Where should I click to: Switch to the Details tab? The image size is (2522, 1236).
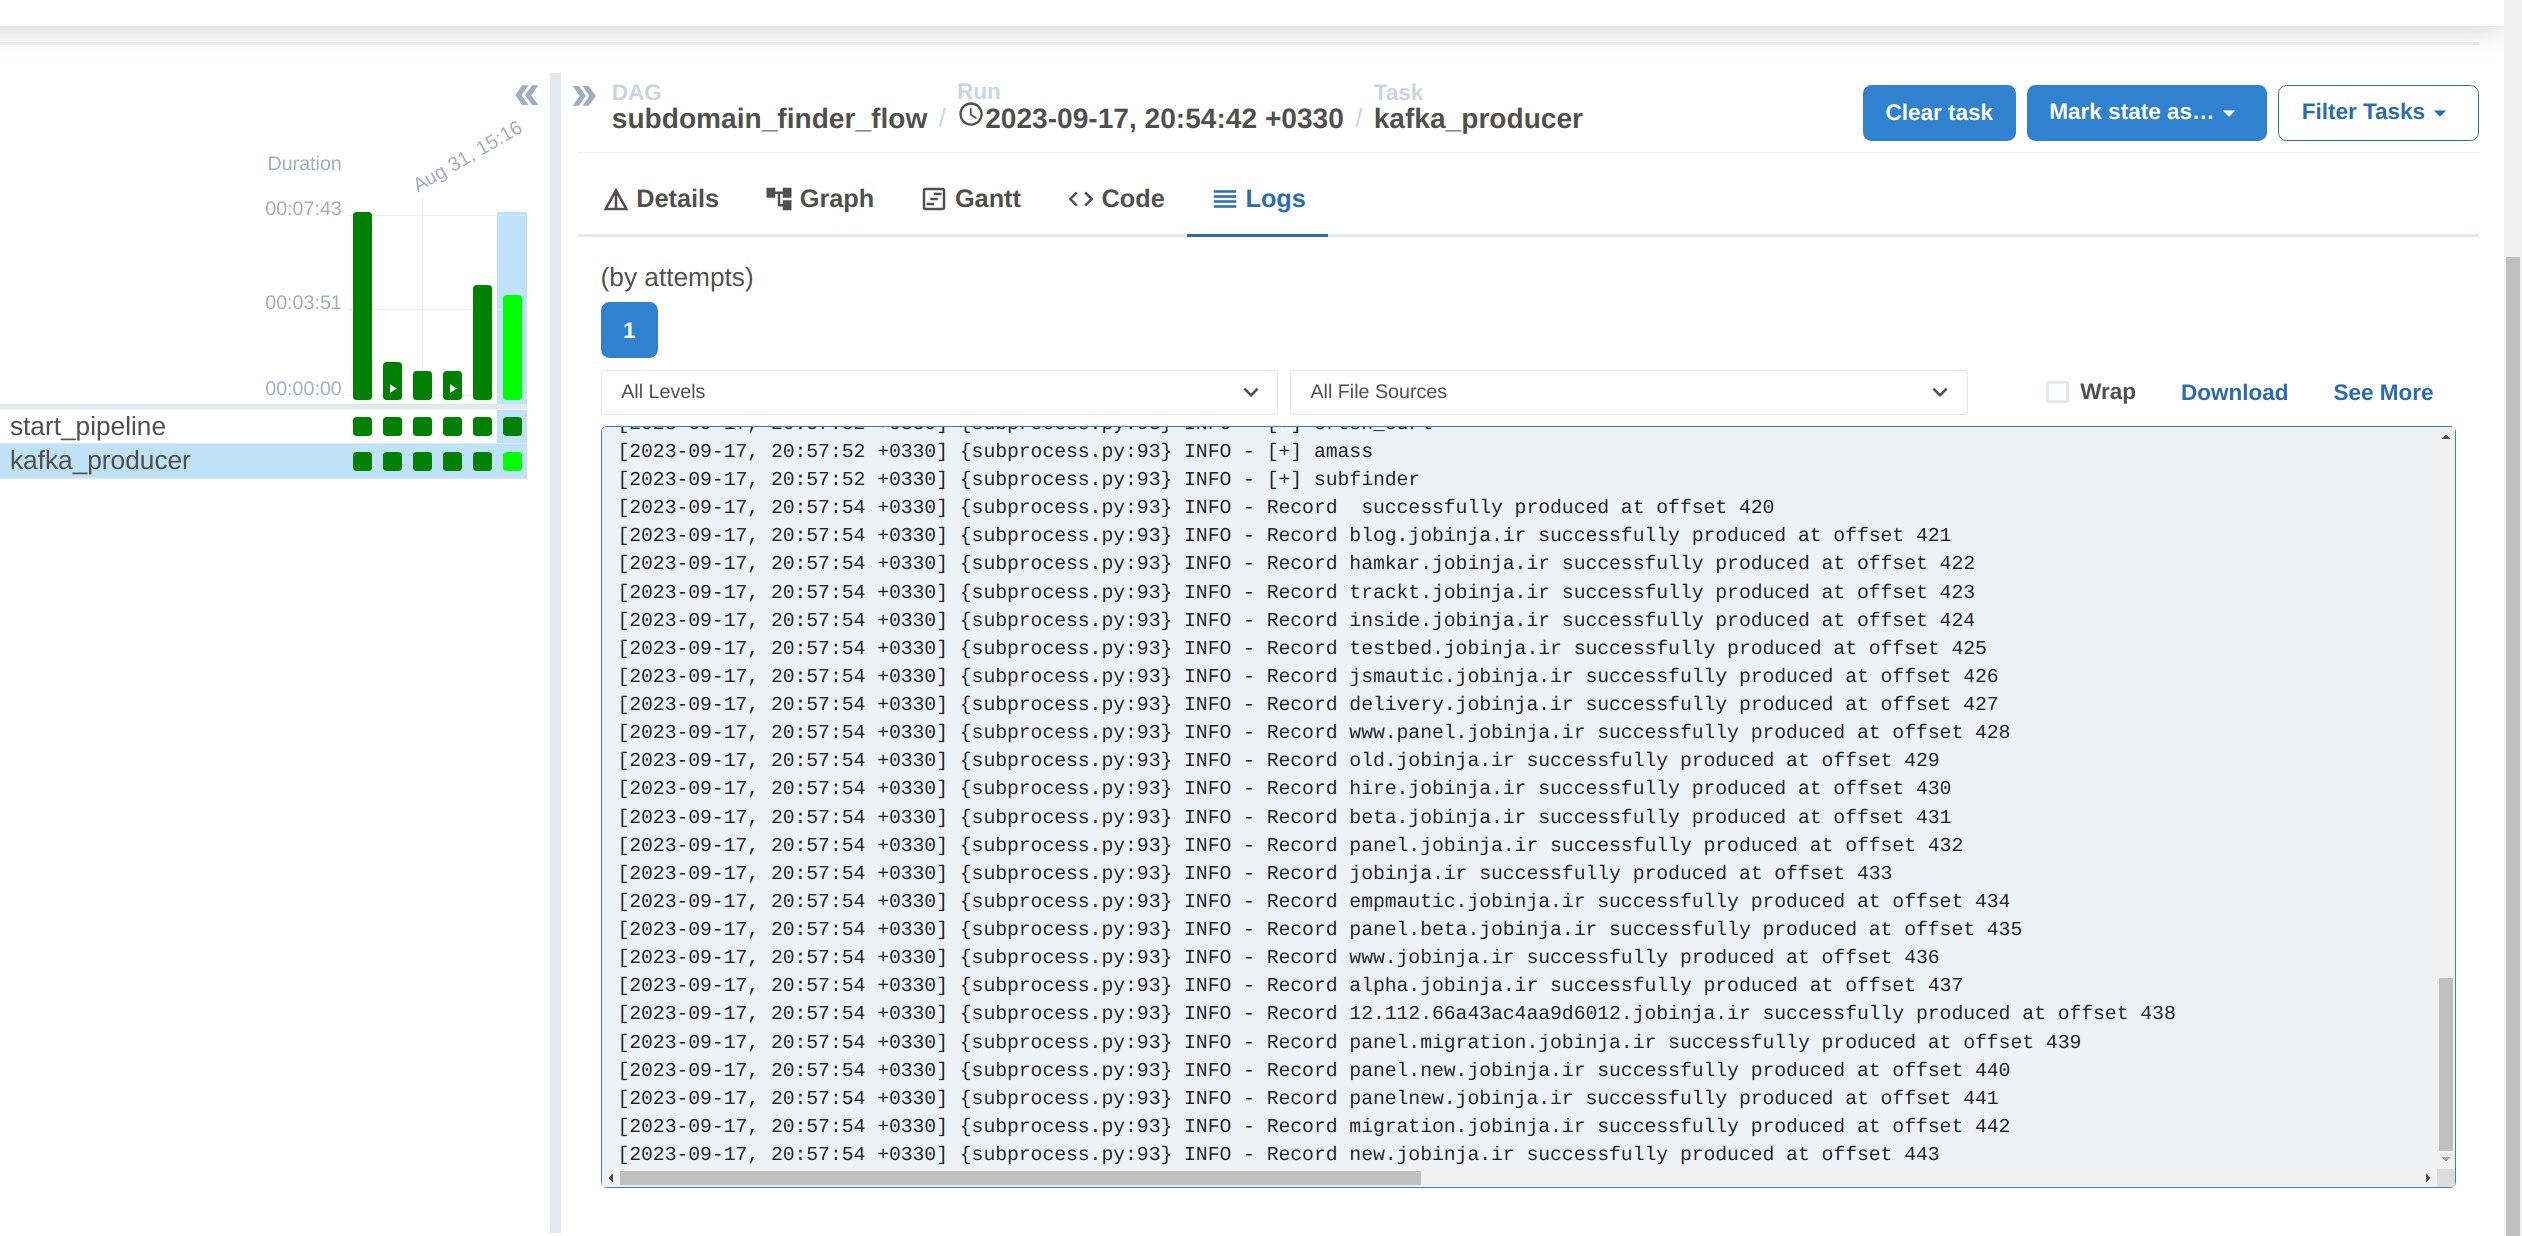pyautogui.click(x=661, y=198)
